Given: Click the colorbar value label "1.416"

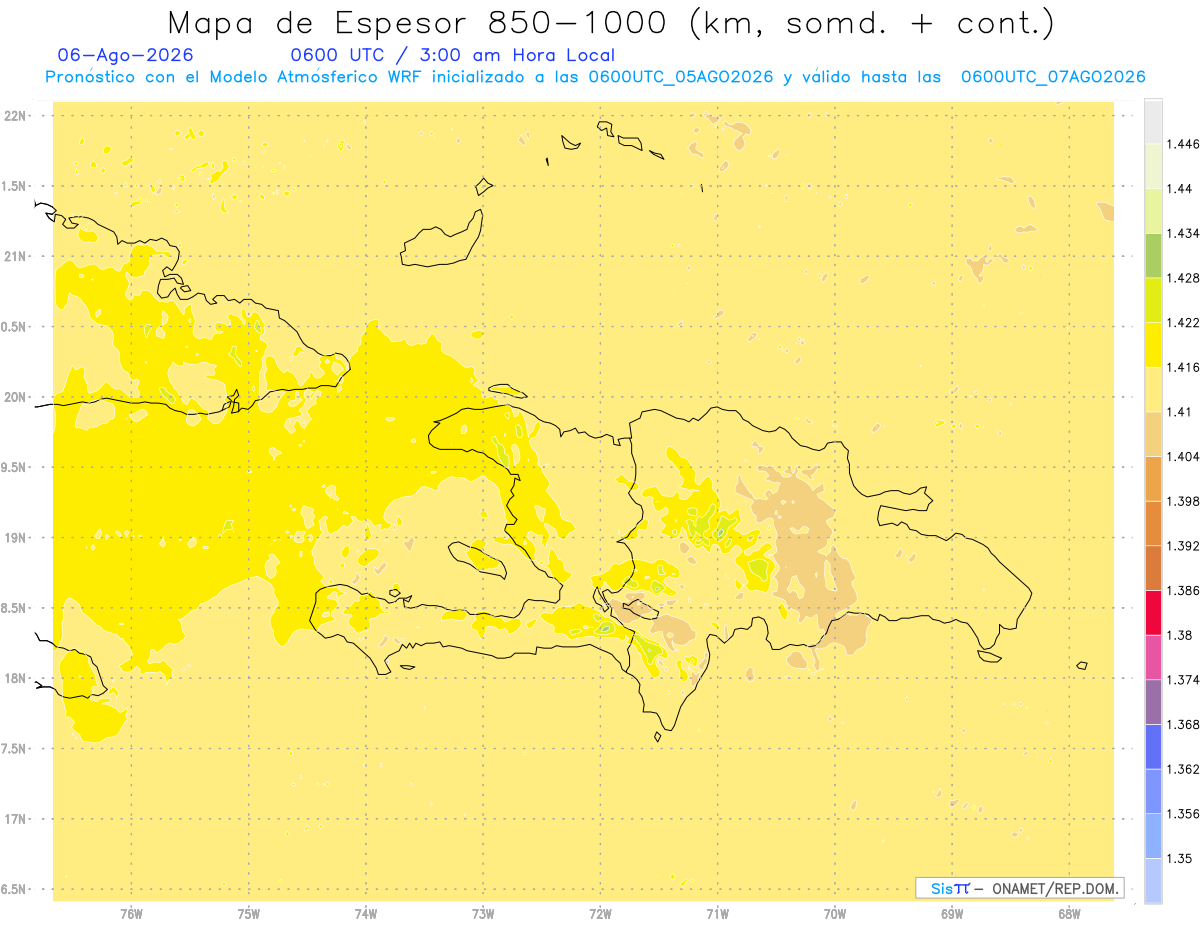Looking at the screenshot, I should click(x=1183, y=367).
